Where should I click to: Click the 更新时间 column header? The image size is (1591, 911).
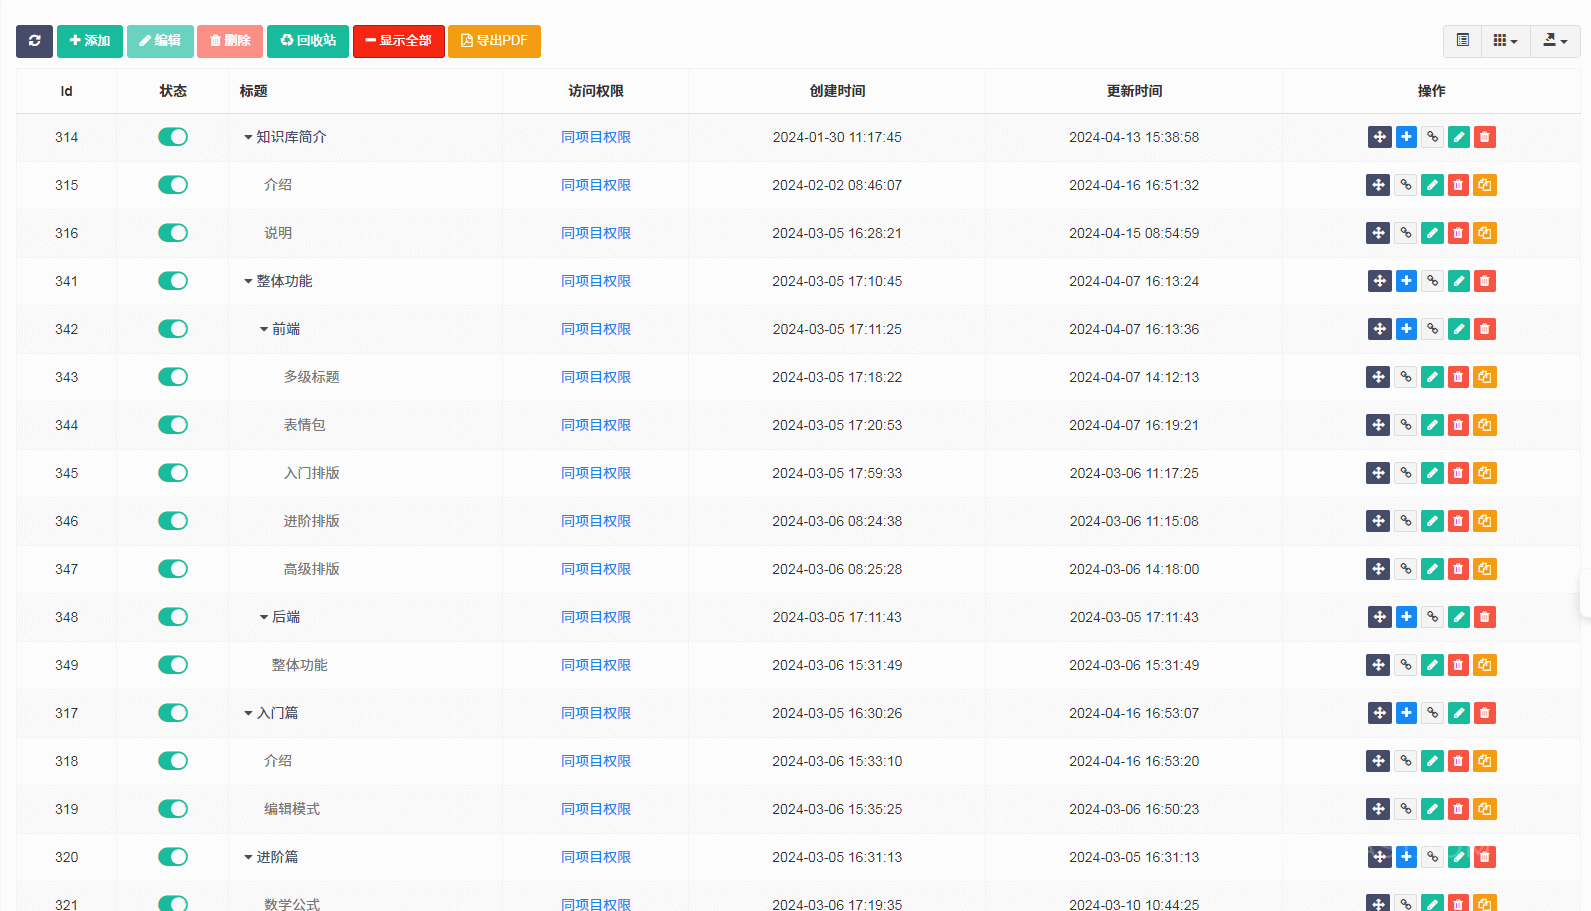[x=1134, y=91]
